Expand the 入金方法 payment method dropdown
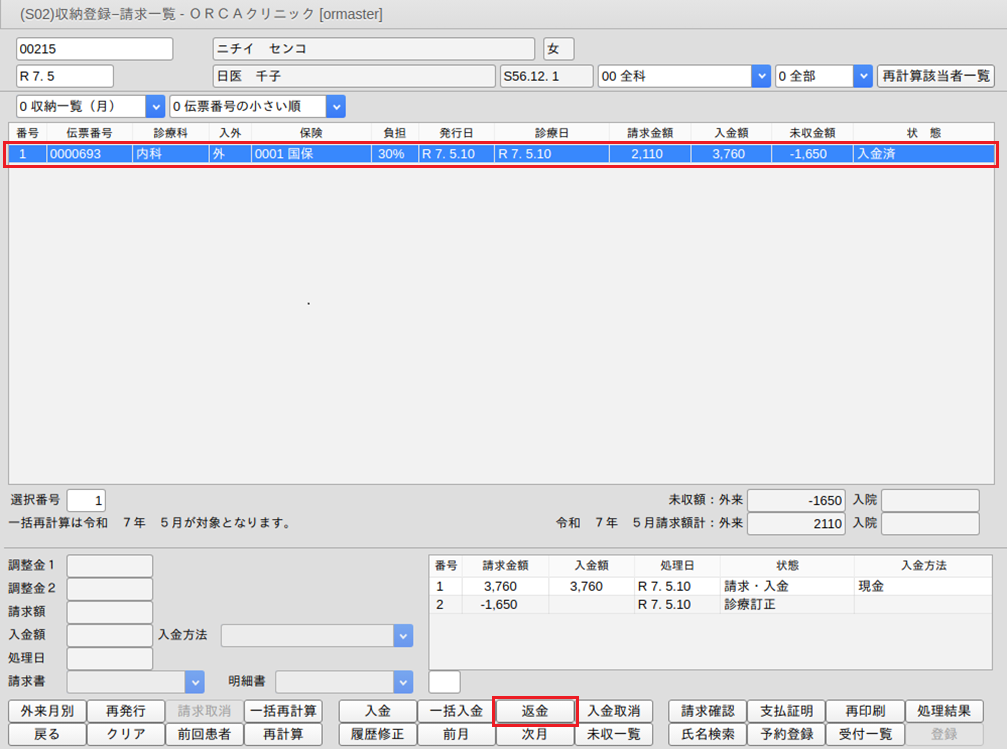1007x749 pixels. pyautogui.click(x=402, y=635)
